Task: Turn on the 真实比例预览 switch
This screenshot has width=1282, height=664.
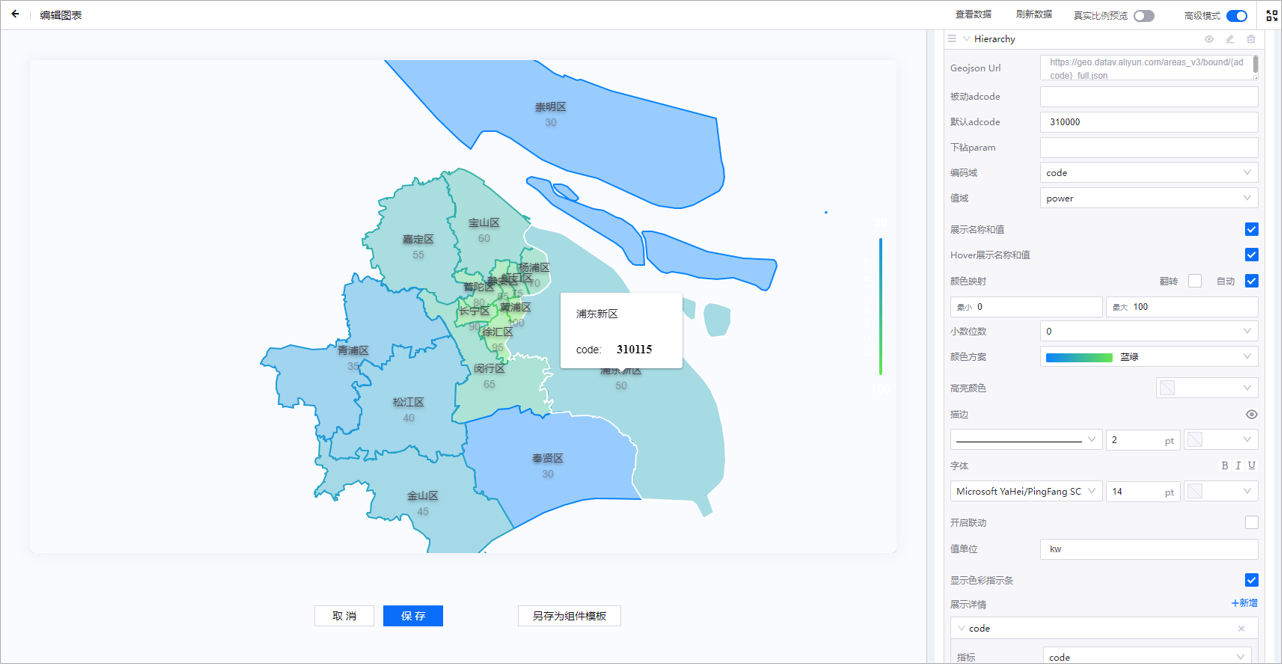Action: (1143, 16)
